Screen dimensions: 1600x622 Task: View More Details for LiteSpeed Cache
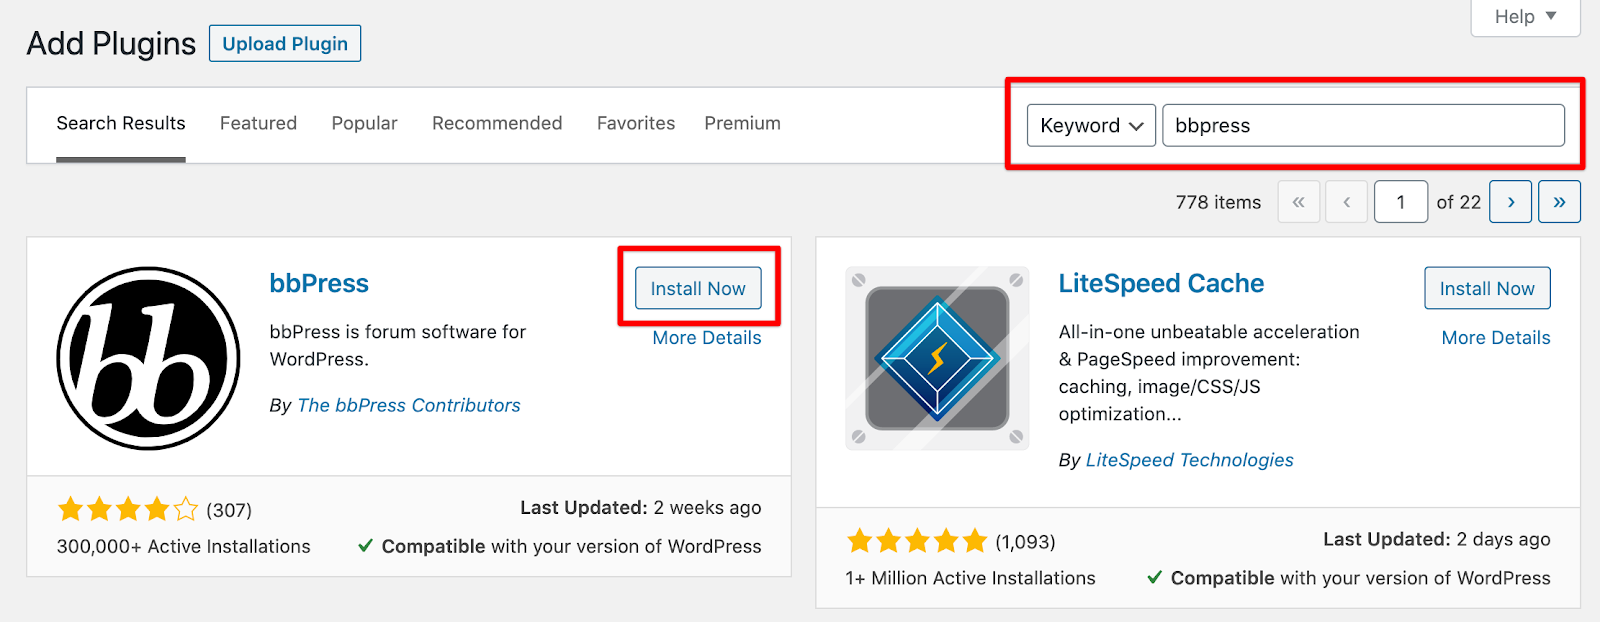click(1496, 338)
